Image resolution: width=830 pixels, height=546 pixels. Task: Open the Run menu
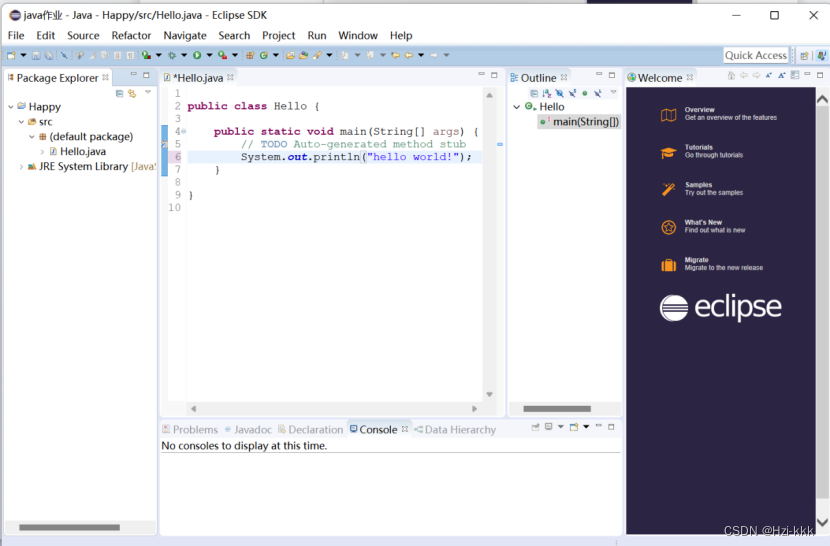pyautogui.click(x=317, y=35)
